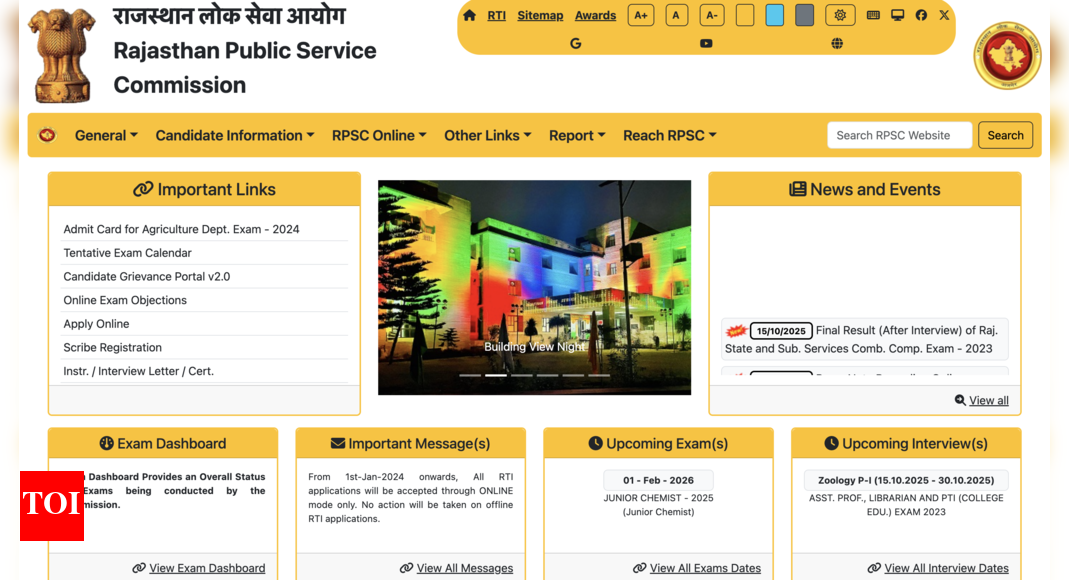The width and height of the screenshot is (1069, 580).
Task: Click the Google G icon
Action: (576, 43)
